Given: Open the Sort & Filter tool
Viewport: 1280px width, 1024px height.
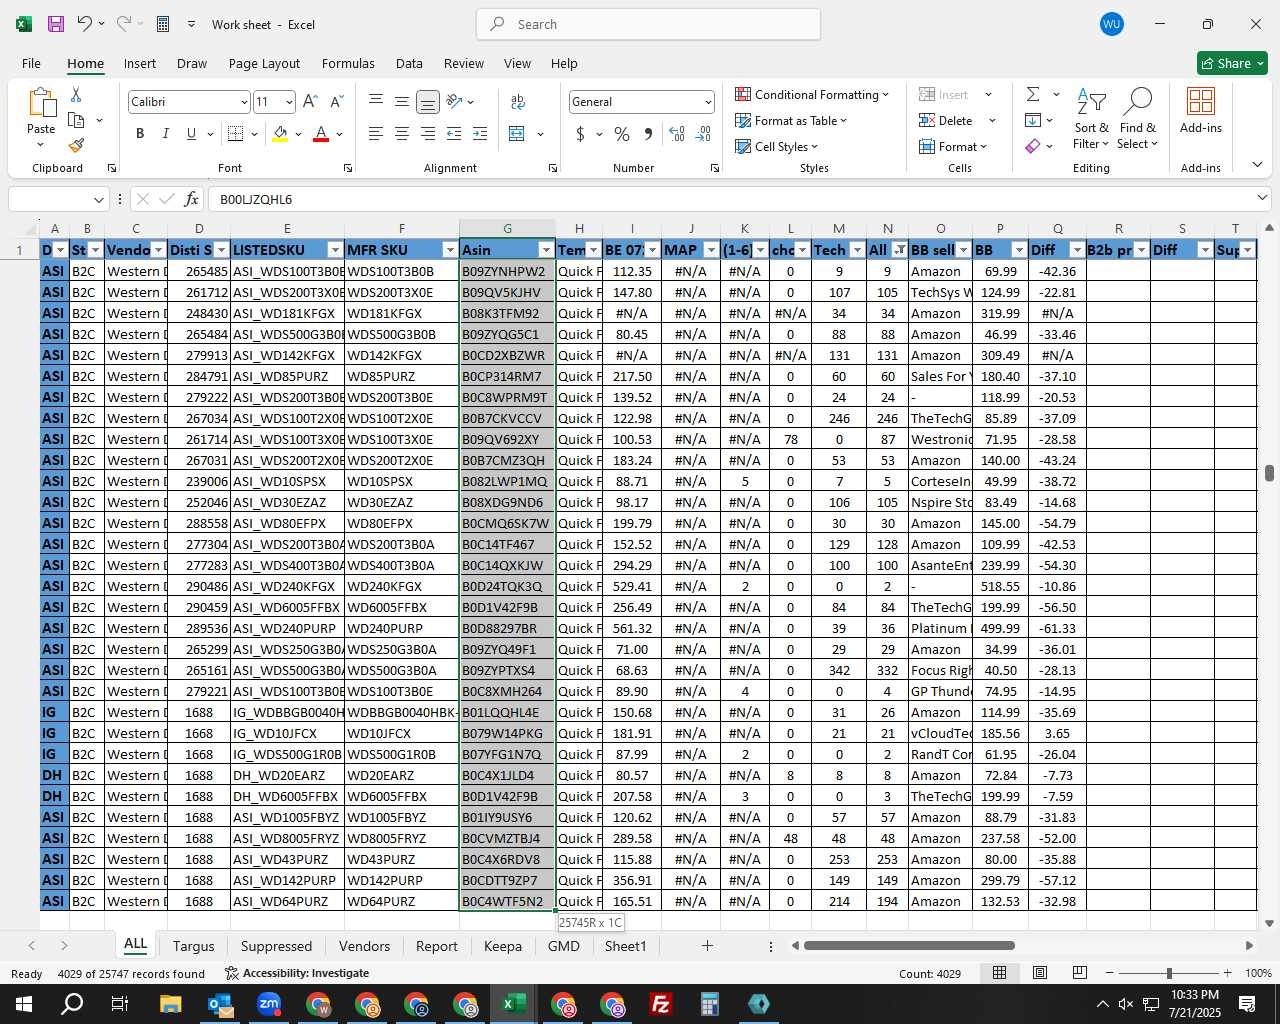Looking at the screenshot, I should 1091,118.
